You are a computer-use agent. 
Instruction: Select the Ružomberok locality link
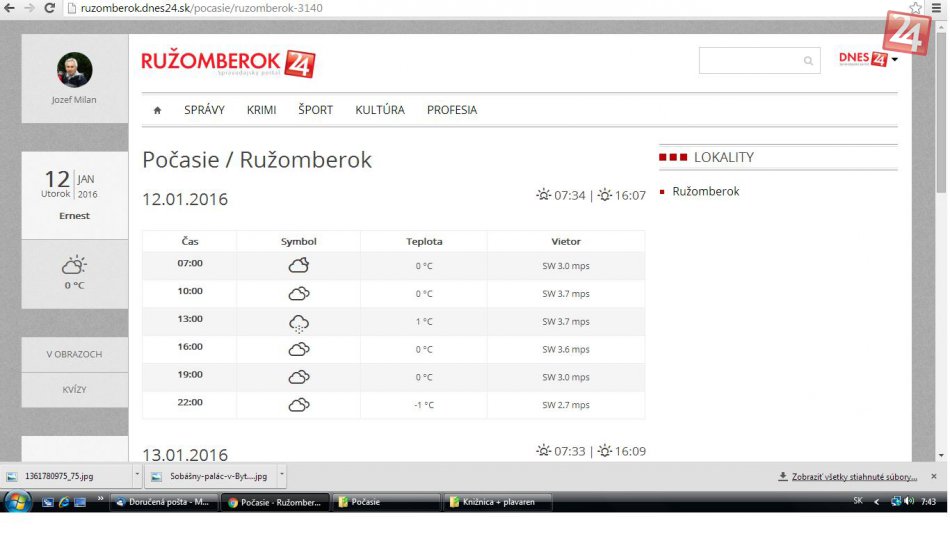pos(705,191)
